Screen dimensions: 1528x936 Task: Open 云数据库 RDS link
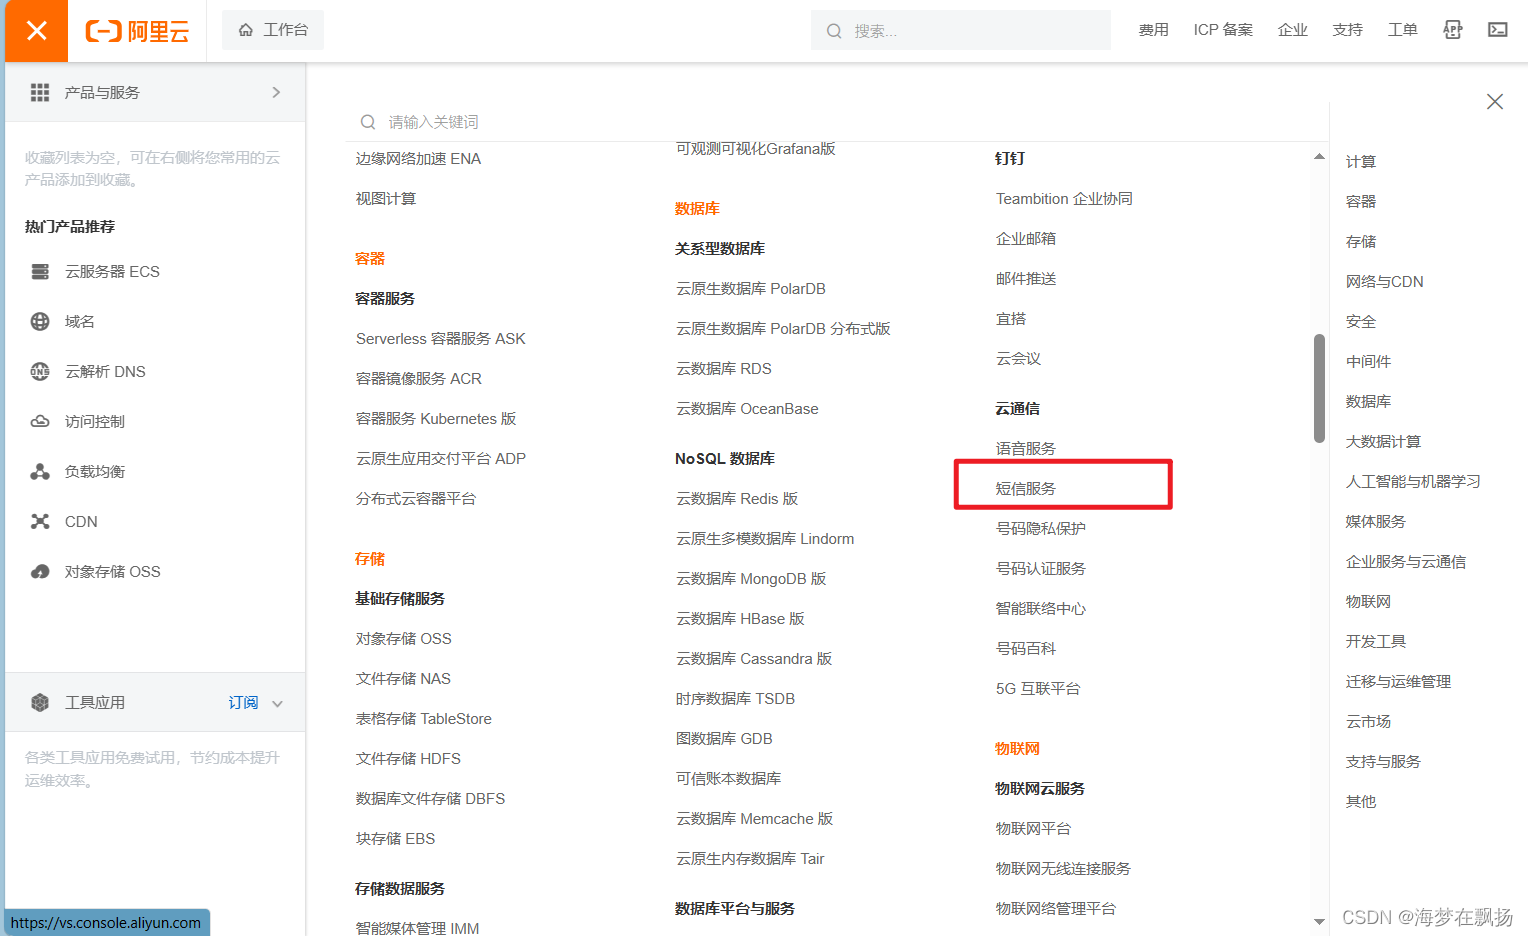pyautogui.click(x=724, y=368)
